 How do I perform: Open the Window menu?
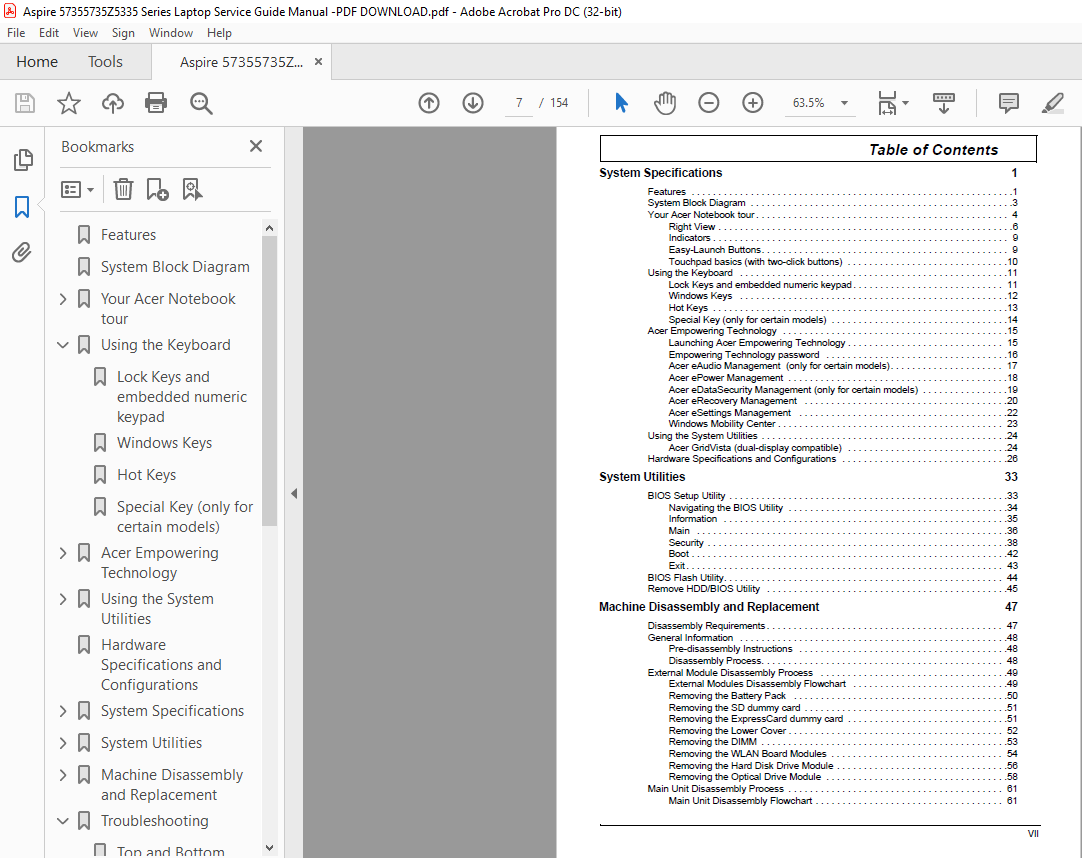pos(170,32)
